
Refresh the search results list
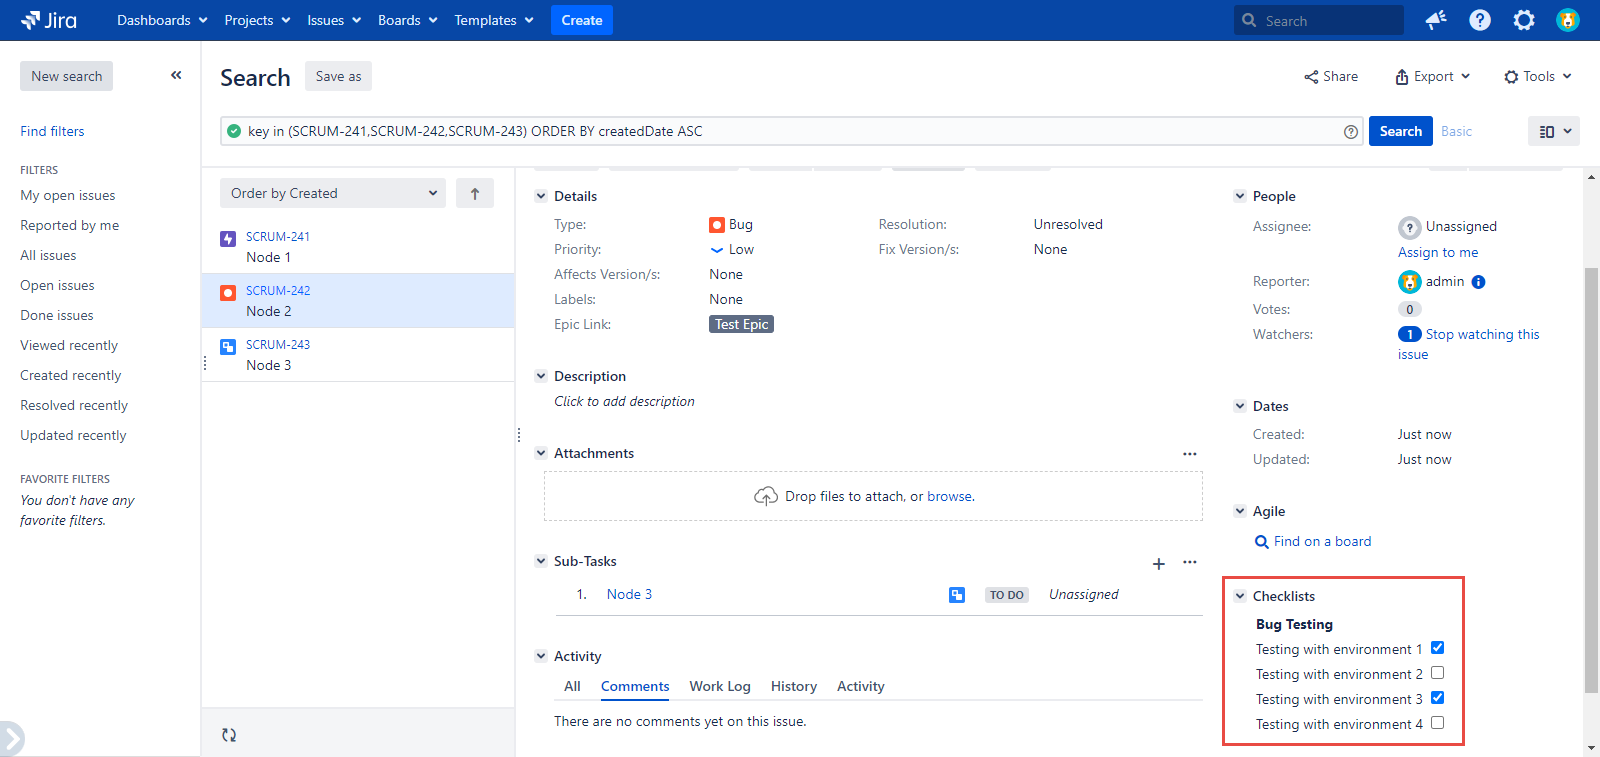pyautogui.click(x=229, y=735)
